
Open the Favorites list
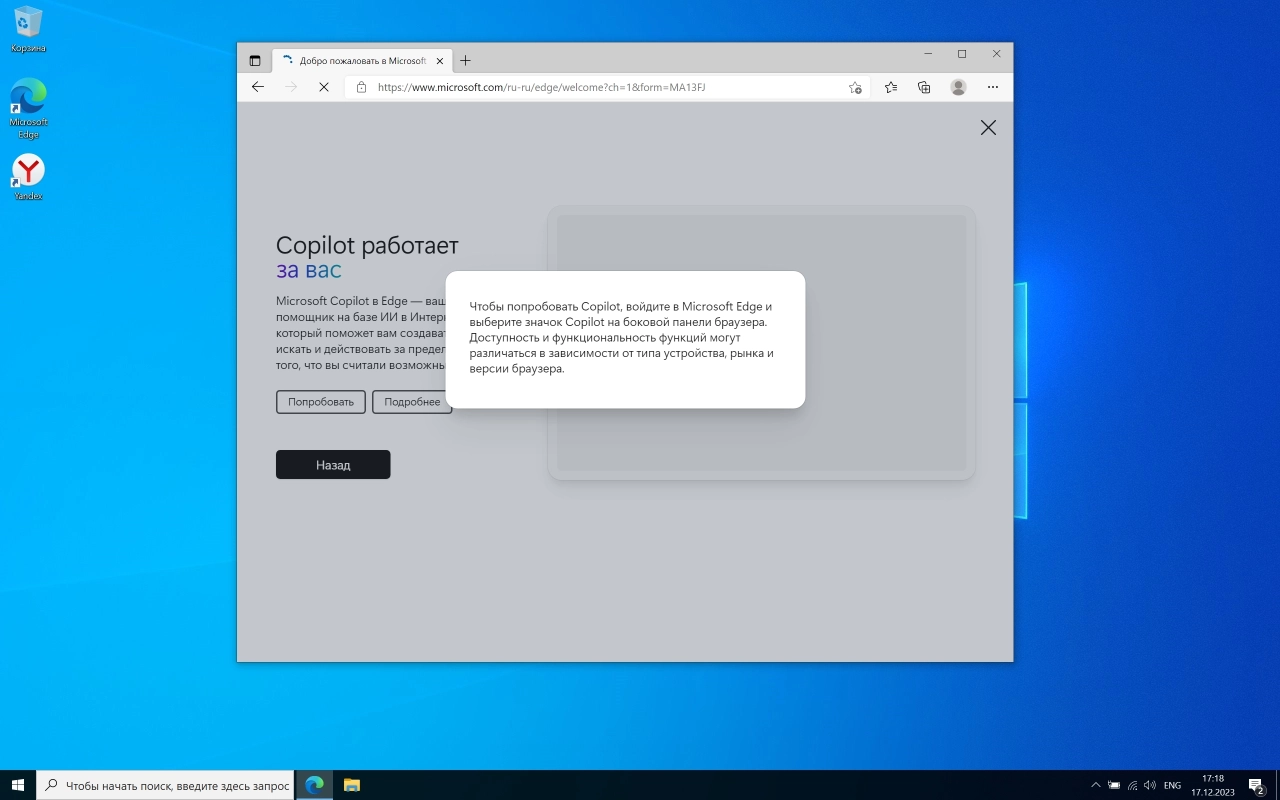(x=891, y=87)
